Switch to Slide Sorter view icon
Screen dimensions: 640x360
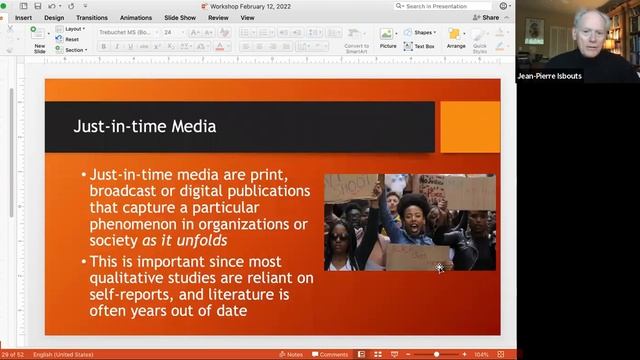coord(378,354)
